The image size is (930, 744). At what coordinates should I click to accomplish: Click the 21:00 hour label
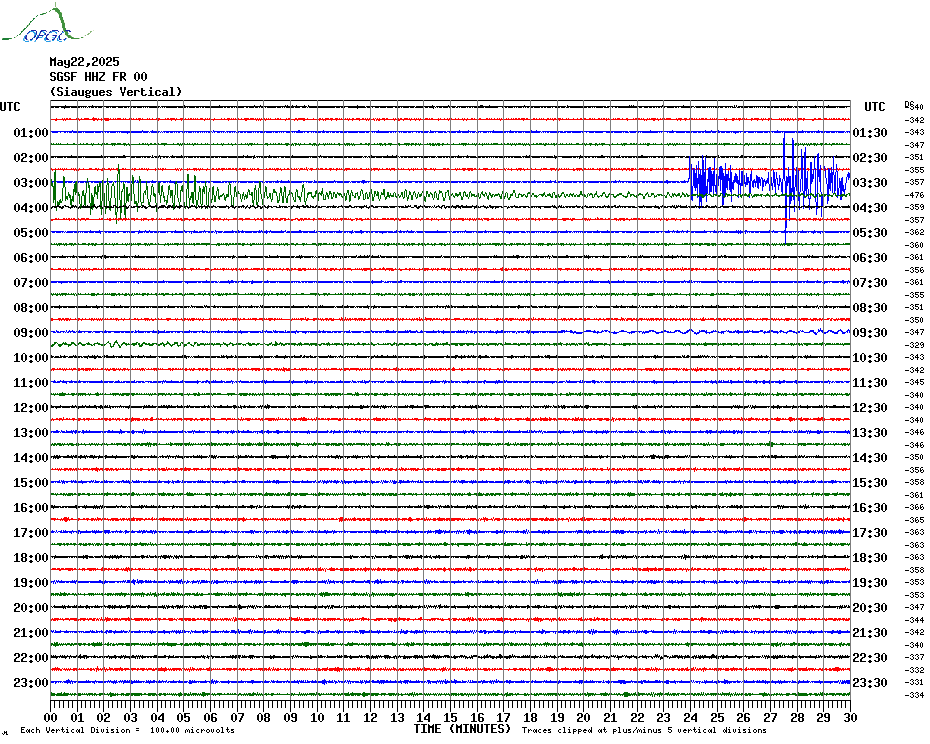coord(31,632)
